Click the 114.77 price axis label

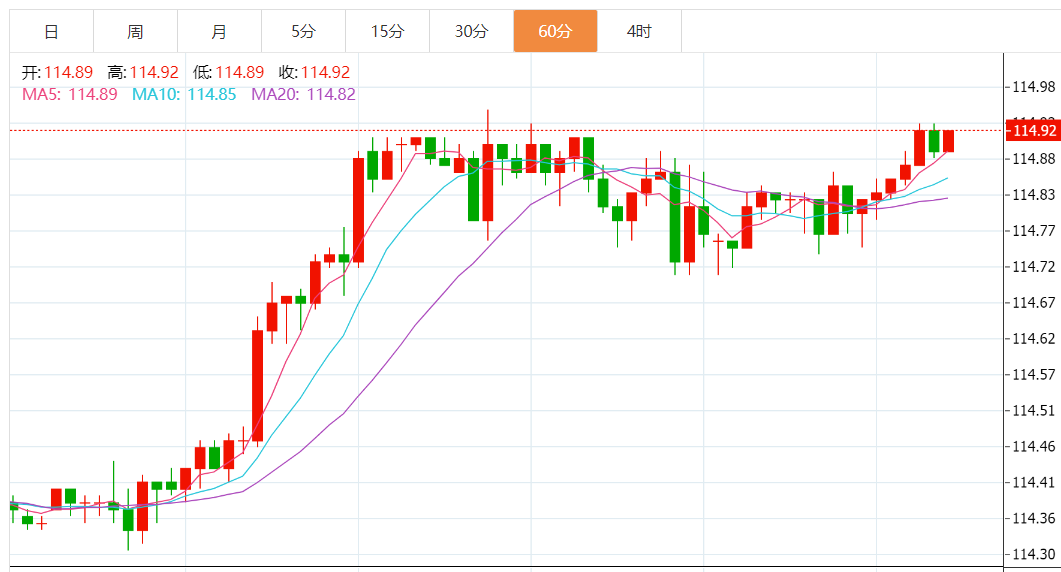1033,231
